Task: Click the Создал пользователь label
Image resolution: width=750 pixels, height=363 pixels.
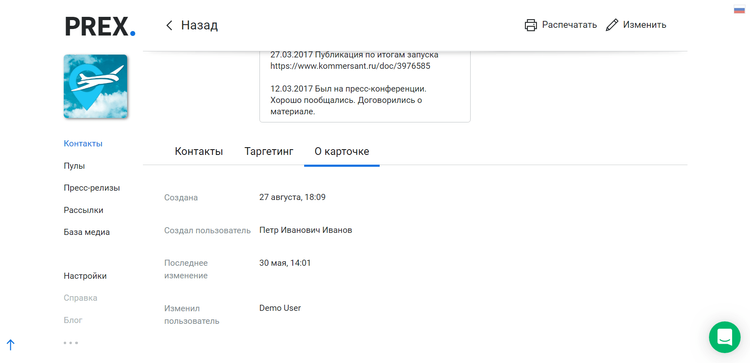Action: coord(207,231)
